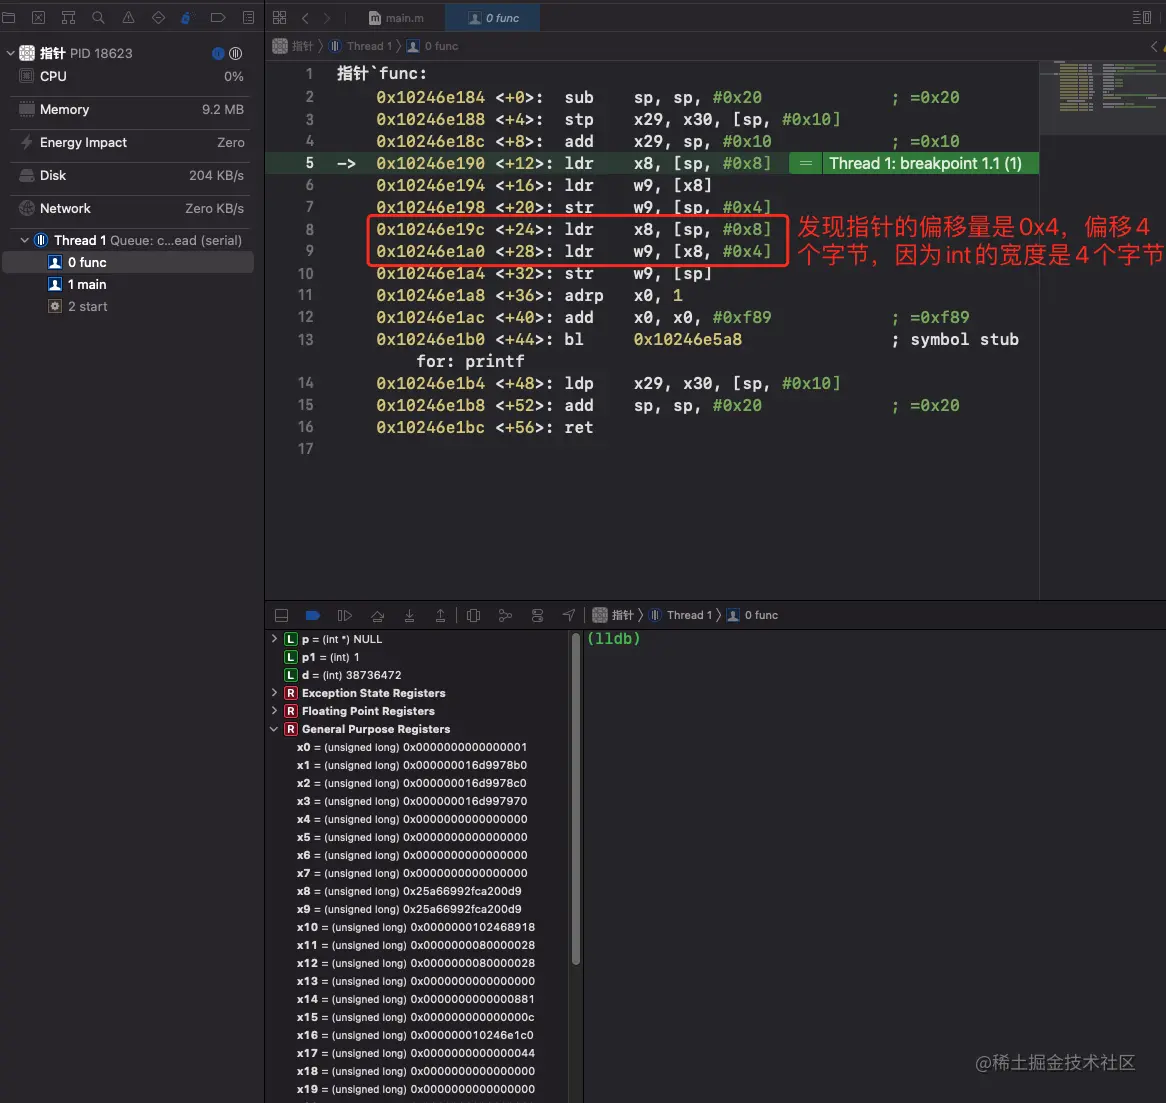This screenshot has height=1103, width=1166.
Task: Click the variables view vertical scrollbar
Action: (x=576, y=800)
